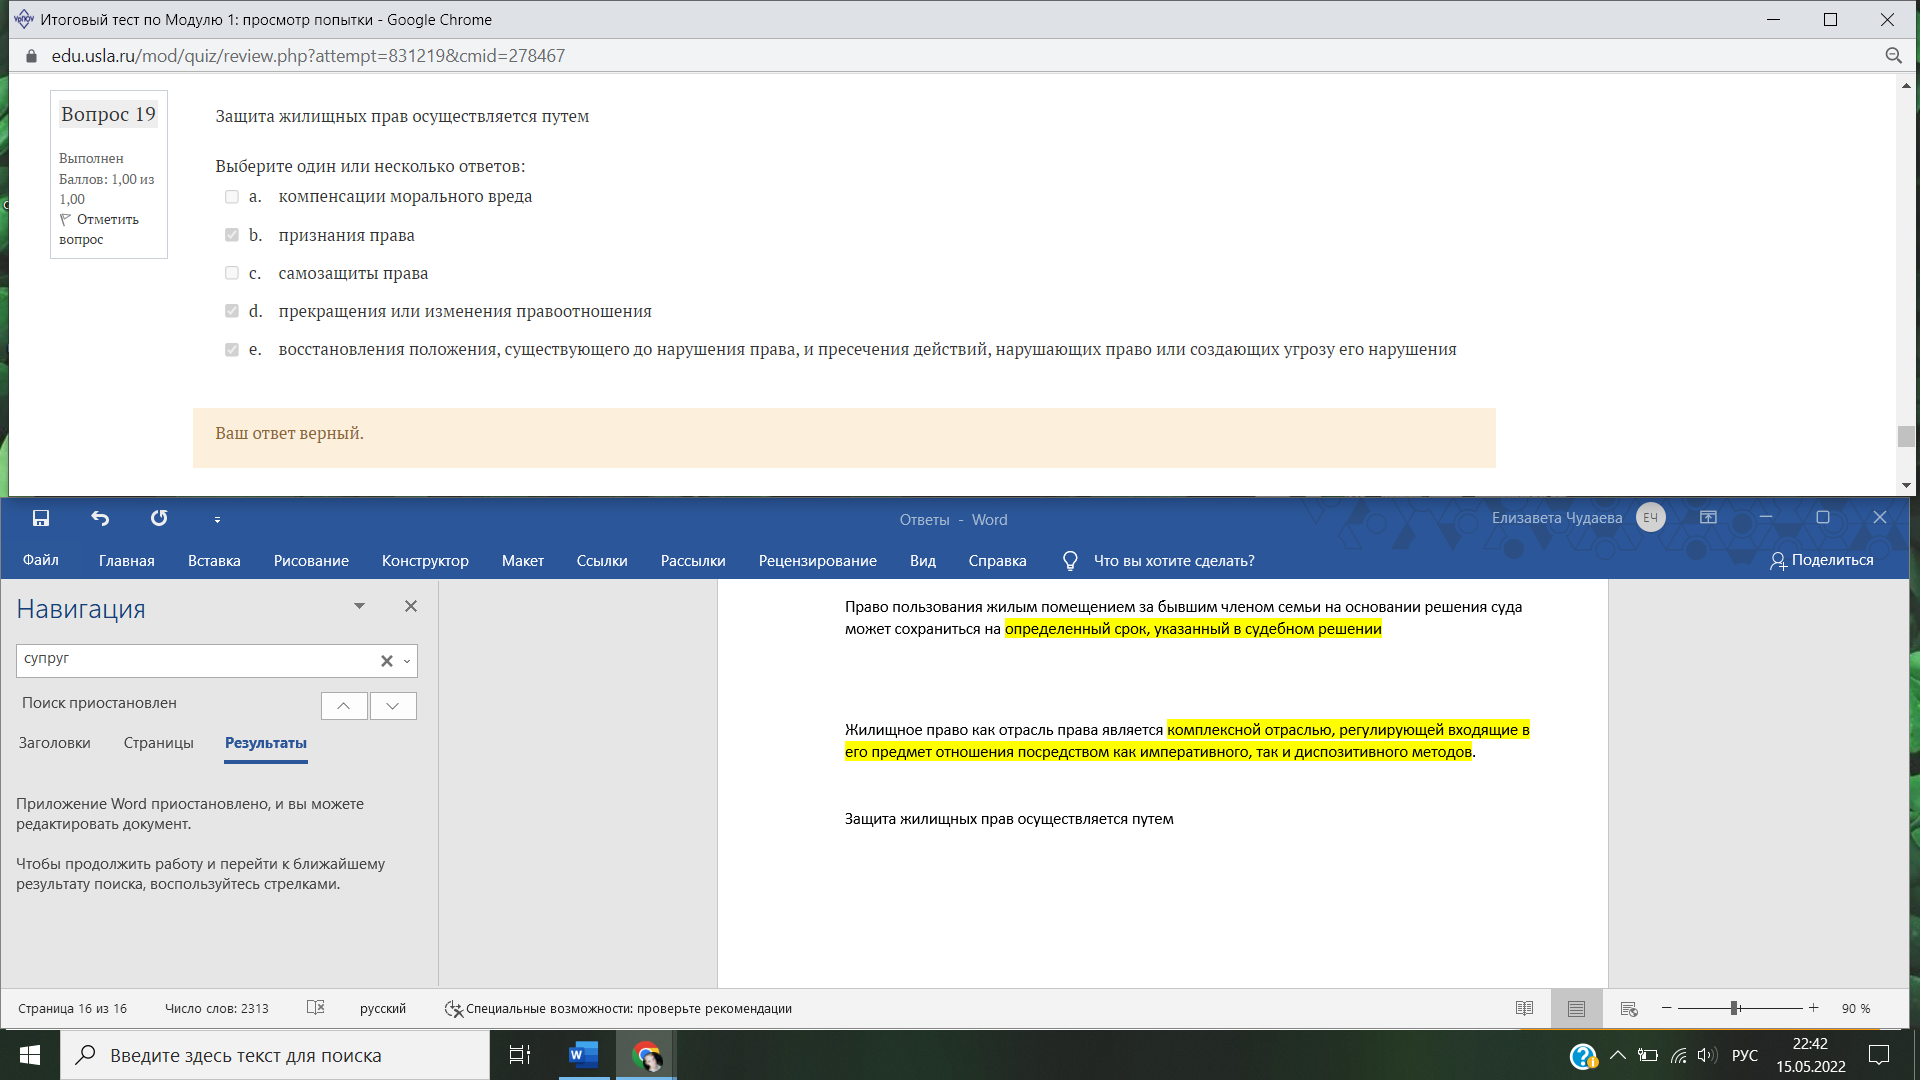Open the Ribbon Display Options icon in Word
Image resolution: width=1920 pixels, height=1080 pixels.
tap(1708, 518)
